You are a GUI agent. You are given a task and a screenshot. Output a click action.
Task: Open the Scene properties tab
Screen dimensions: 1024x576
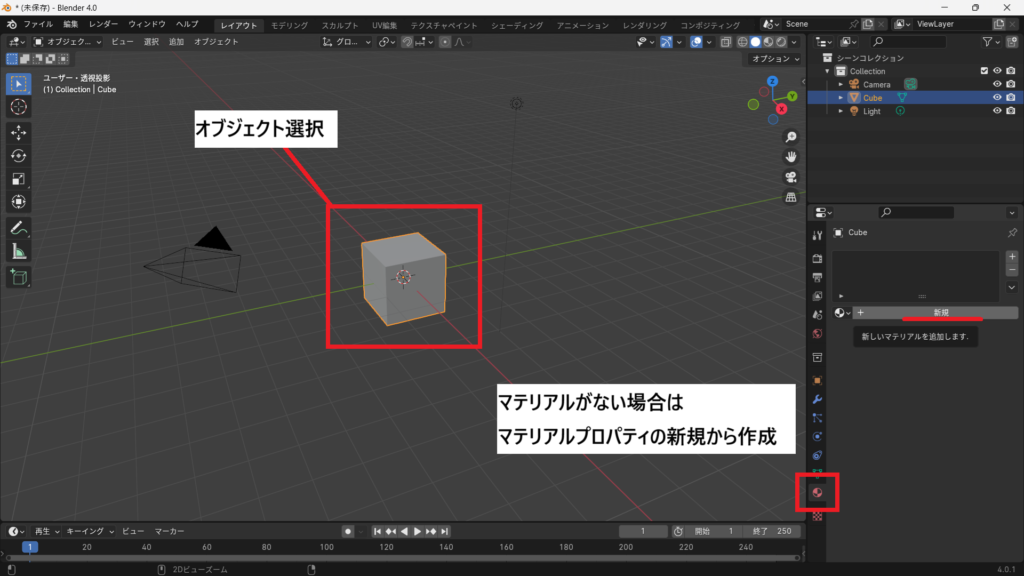(x=817, y=315)
